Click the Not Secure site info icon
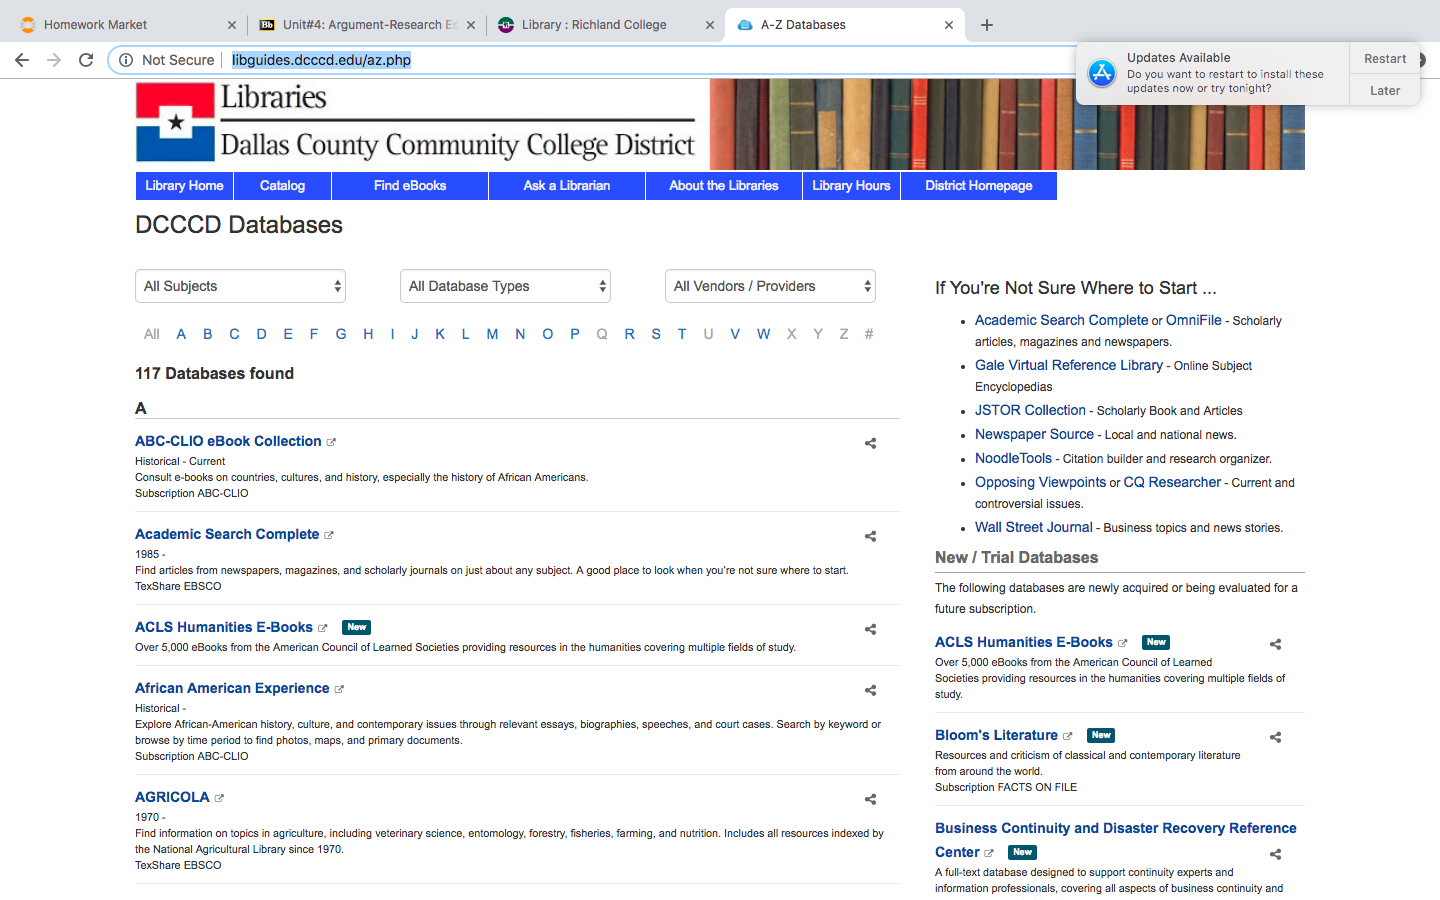 126,60
